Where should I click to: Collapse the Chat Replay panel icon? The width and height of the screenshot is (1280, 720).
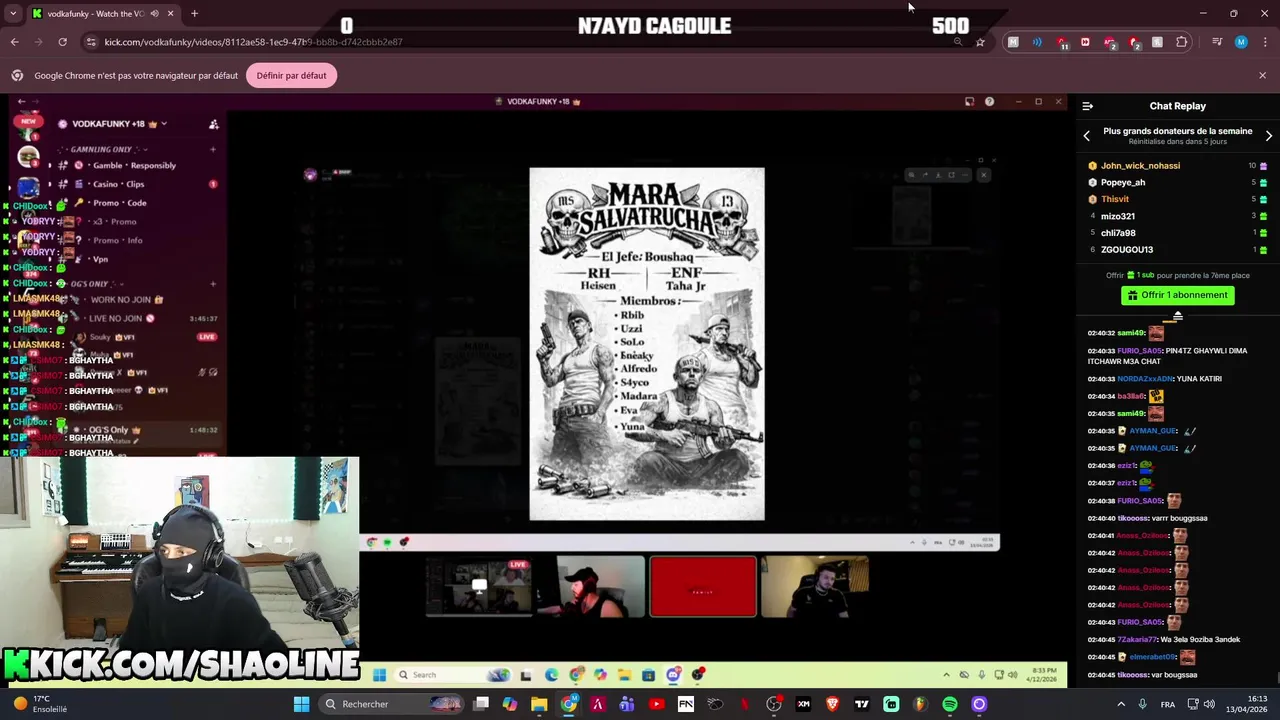(x=1088, y=106)
